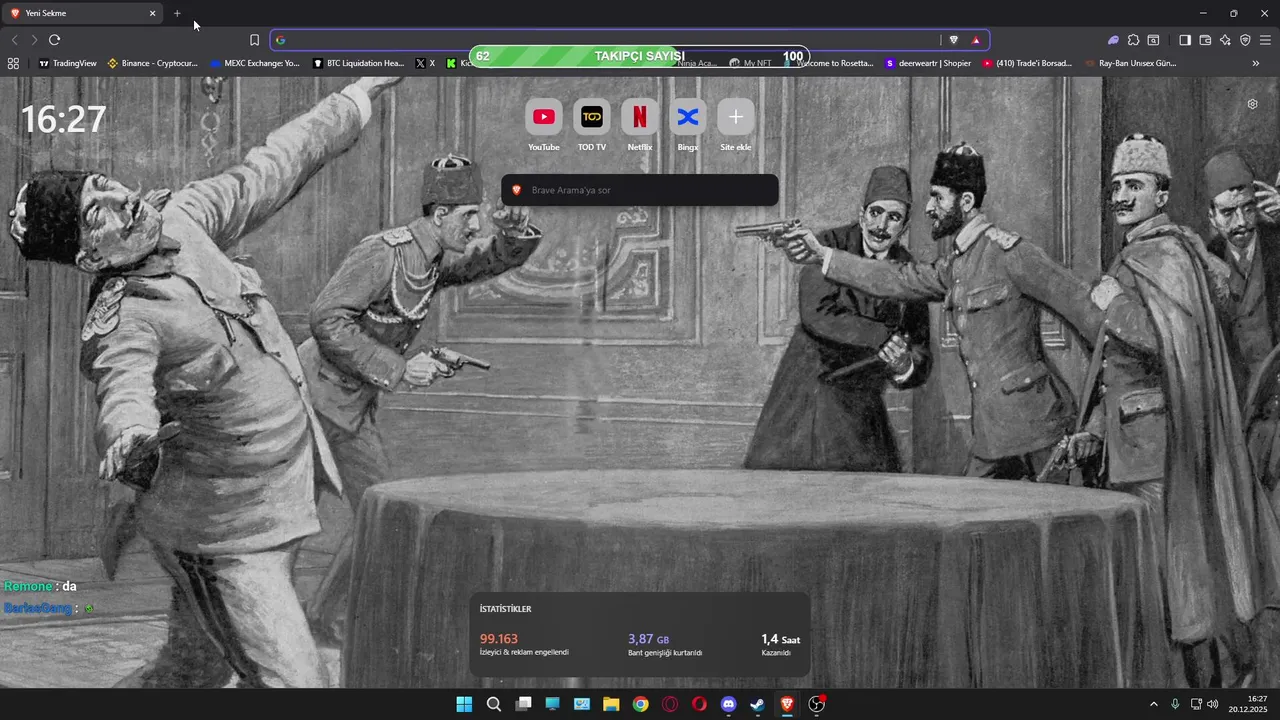Open the Google search engine icon in address bar
This screenshot has height=720, width=1280.
pos(280,40)
